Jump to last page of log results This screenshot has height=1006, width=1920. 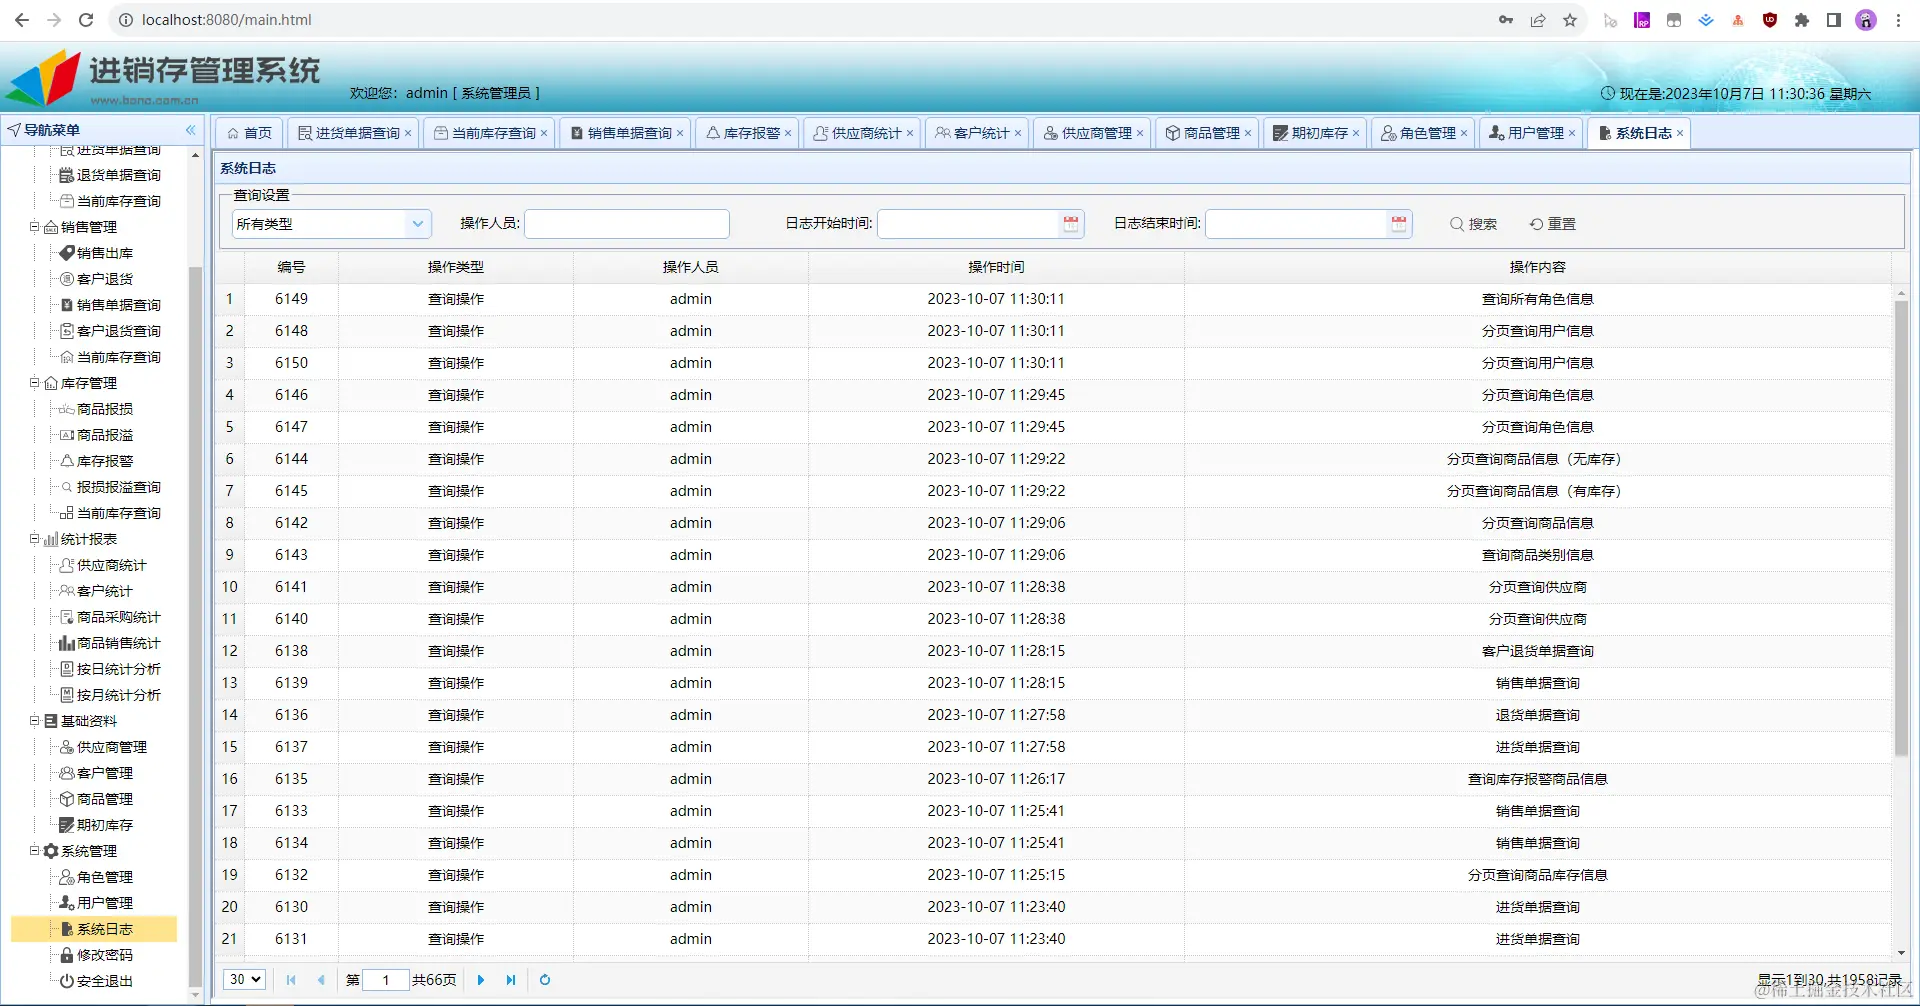(511, 980)
